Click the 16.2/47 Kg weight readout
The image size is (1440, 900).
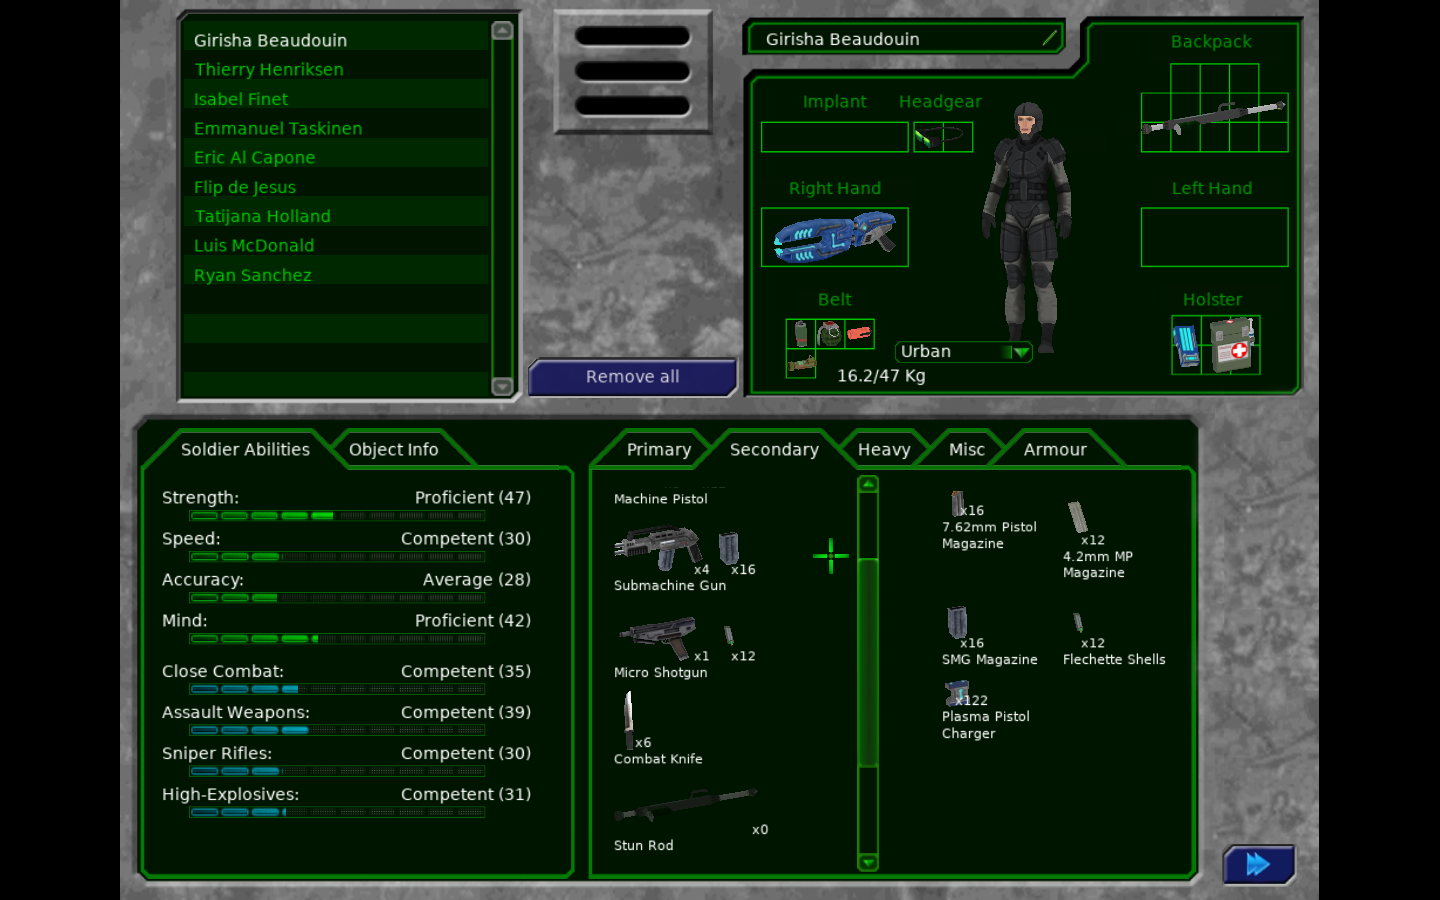coord(881,376)
